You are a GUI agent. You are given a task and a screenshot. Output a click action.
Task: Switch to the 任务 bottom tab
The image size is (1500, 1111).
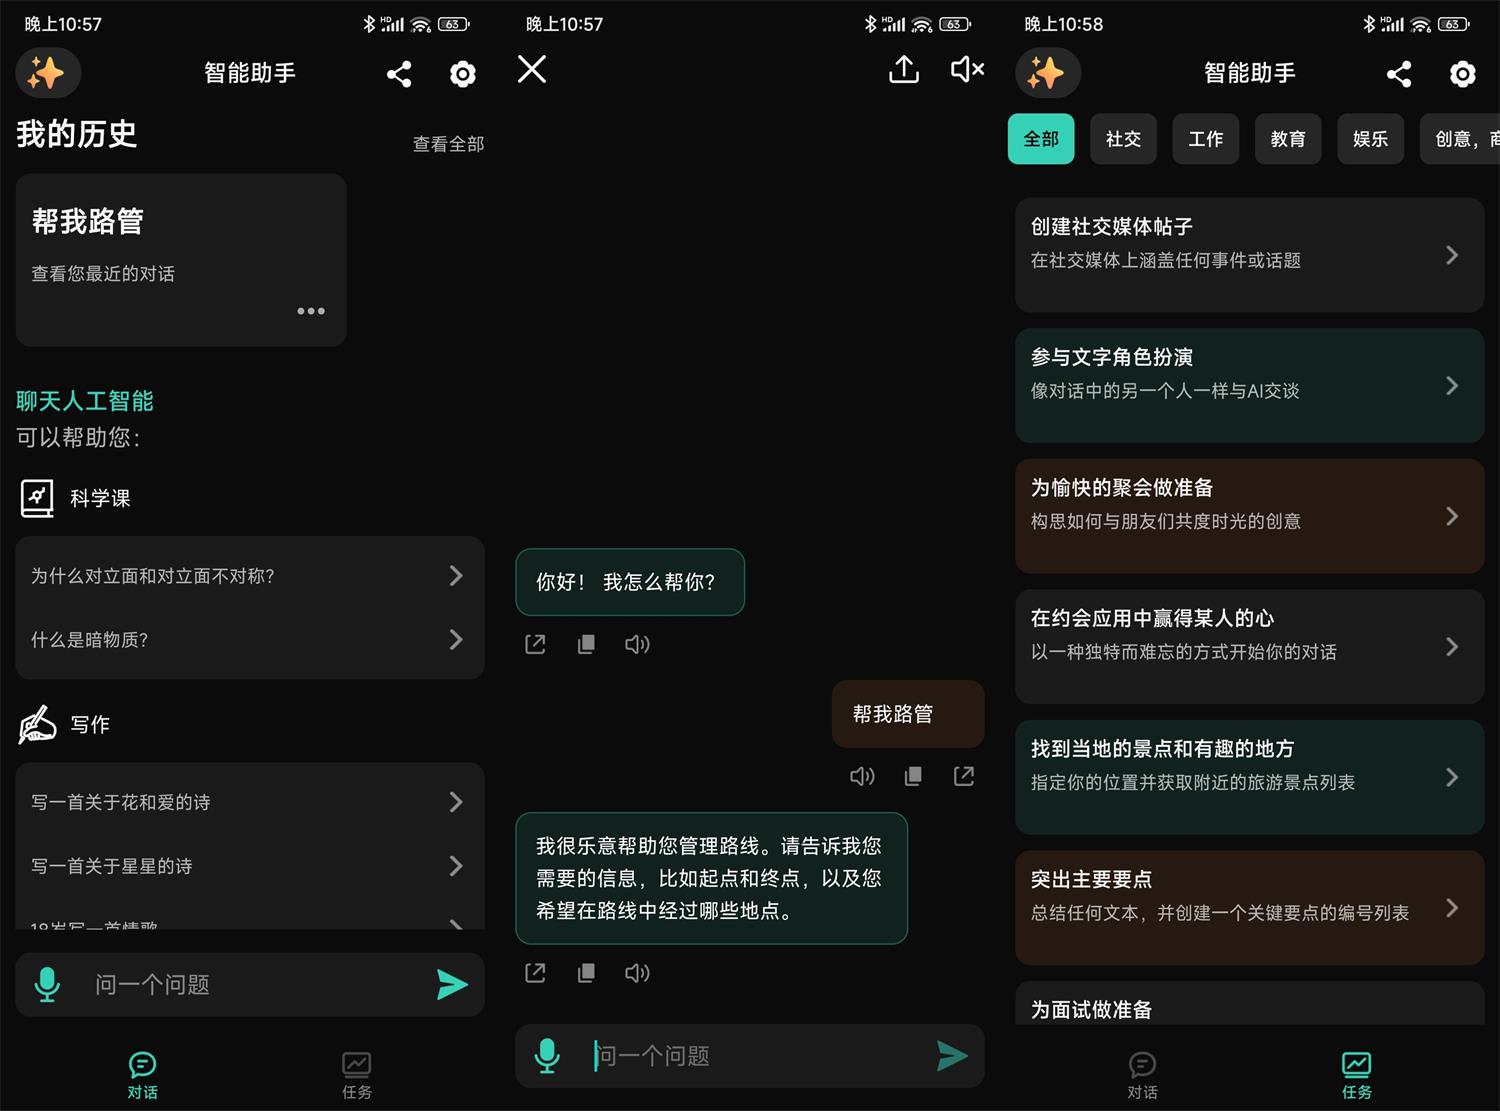click(x=356, y=1075)
